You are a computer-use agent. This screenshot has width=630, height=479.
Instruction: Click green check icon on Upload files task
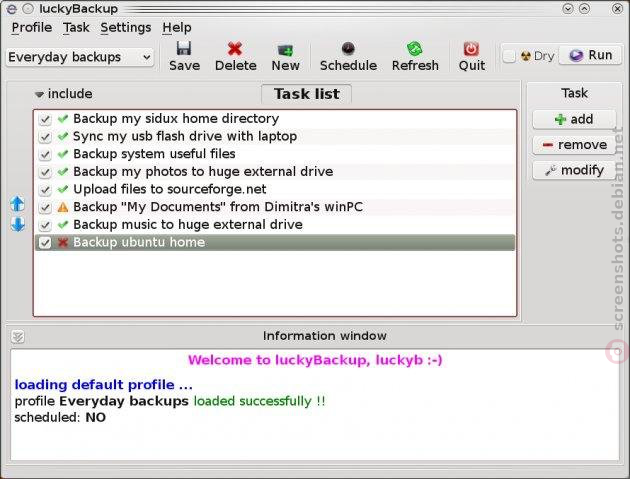click(63, 189)
